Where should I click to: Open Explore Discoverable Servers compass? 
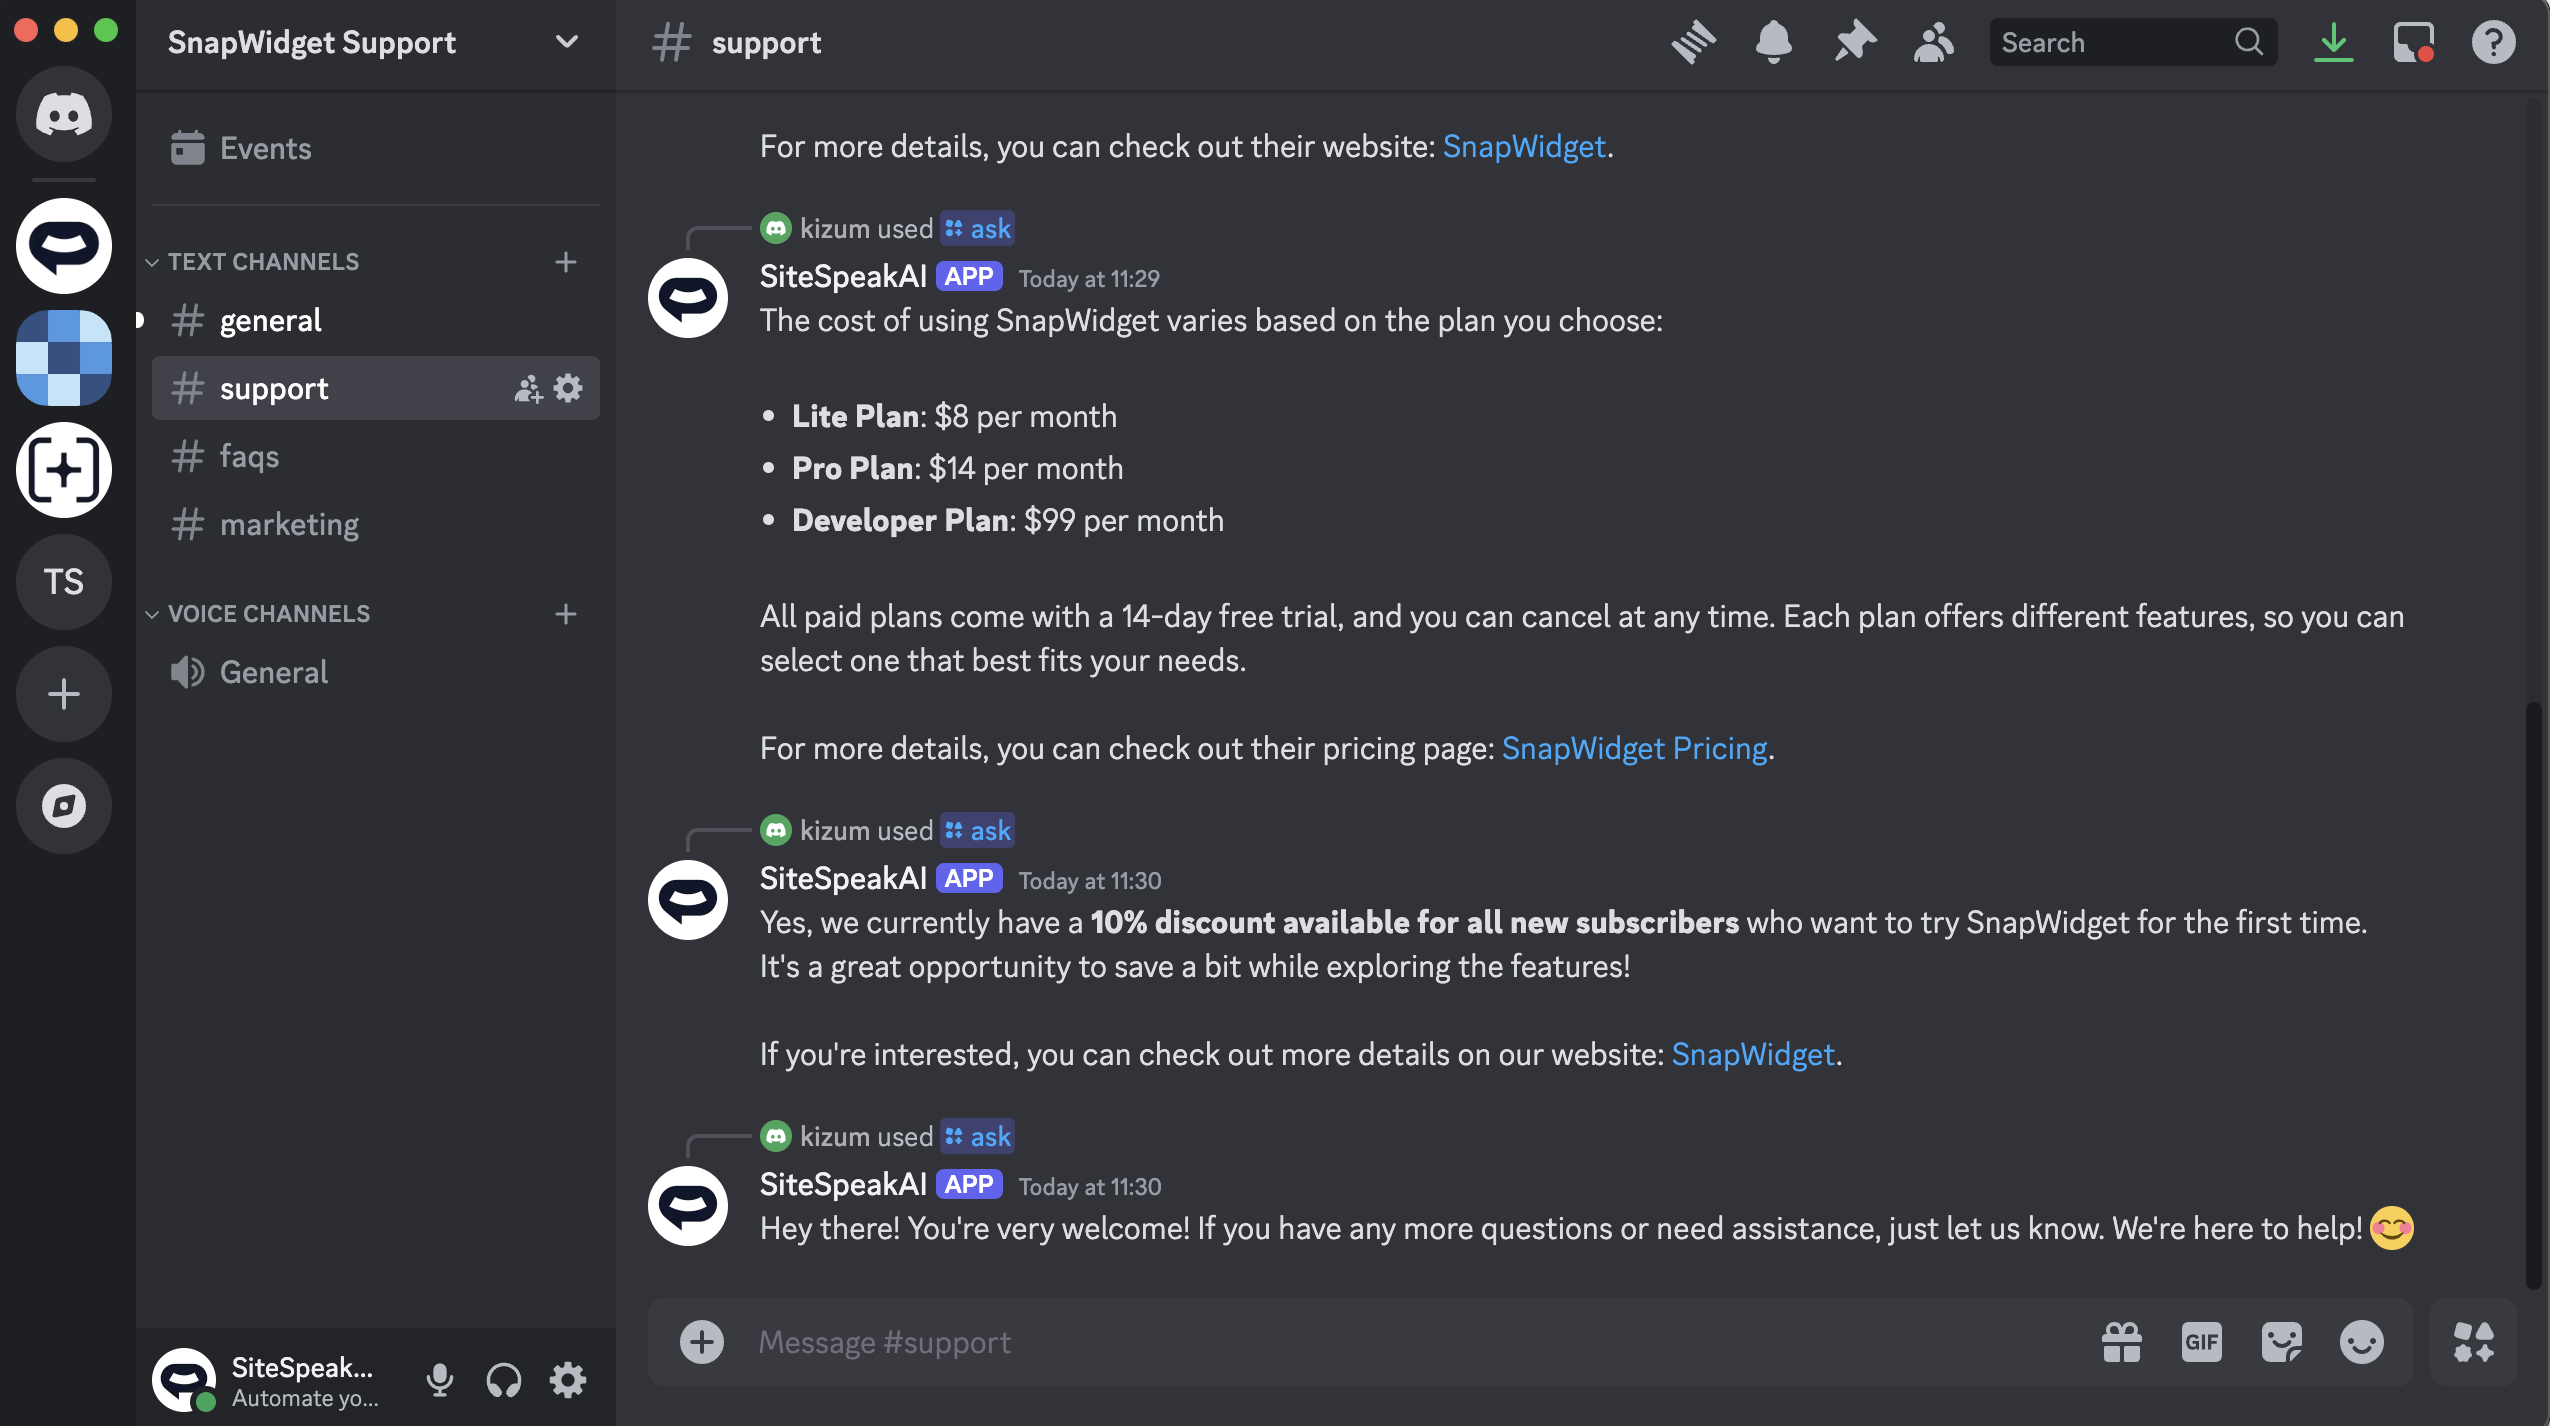(64, 806)
